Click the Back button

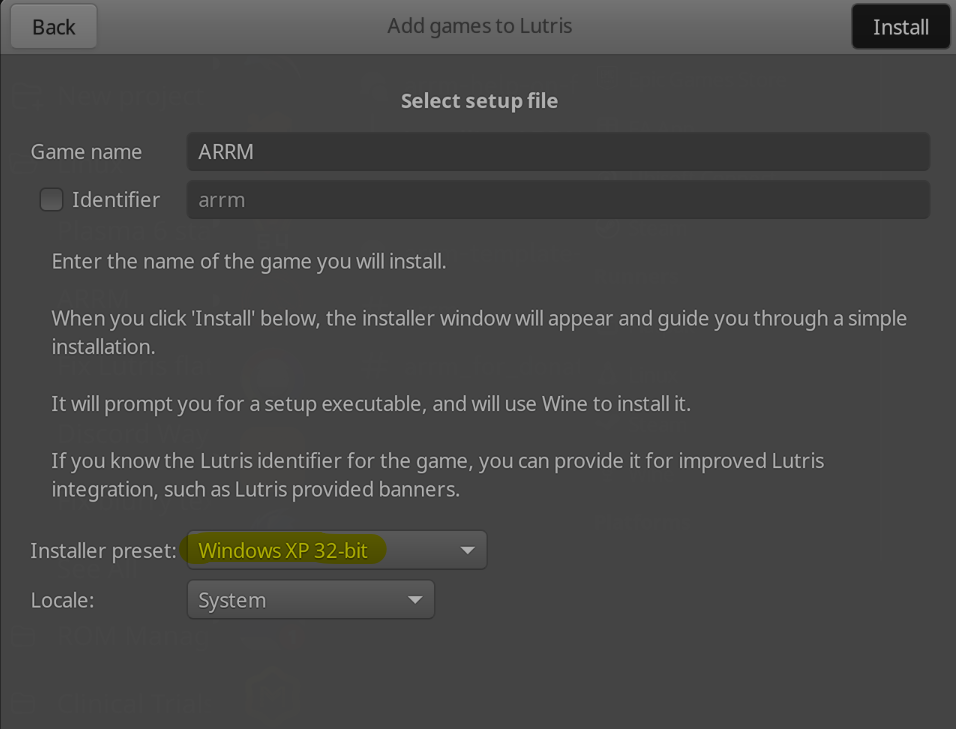(x=54, y=27)
